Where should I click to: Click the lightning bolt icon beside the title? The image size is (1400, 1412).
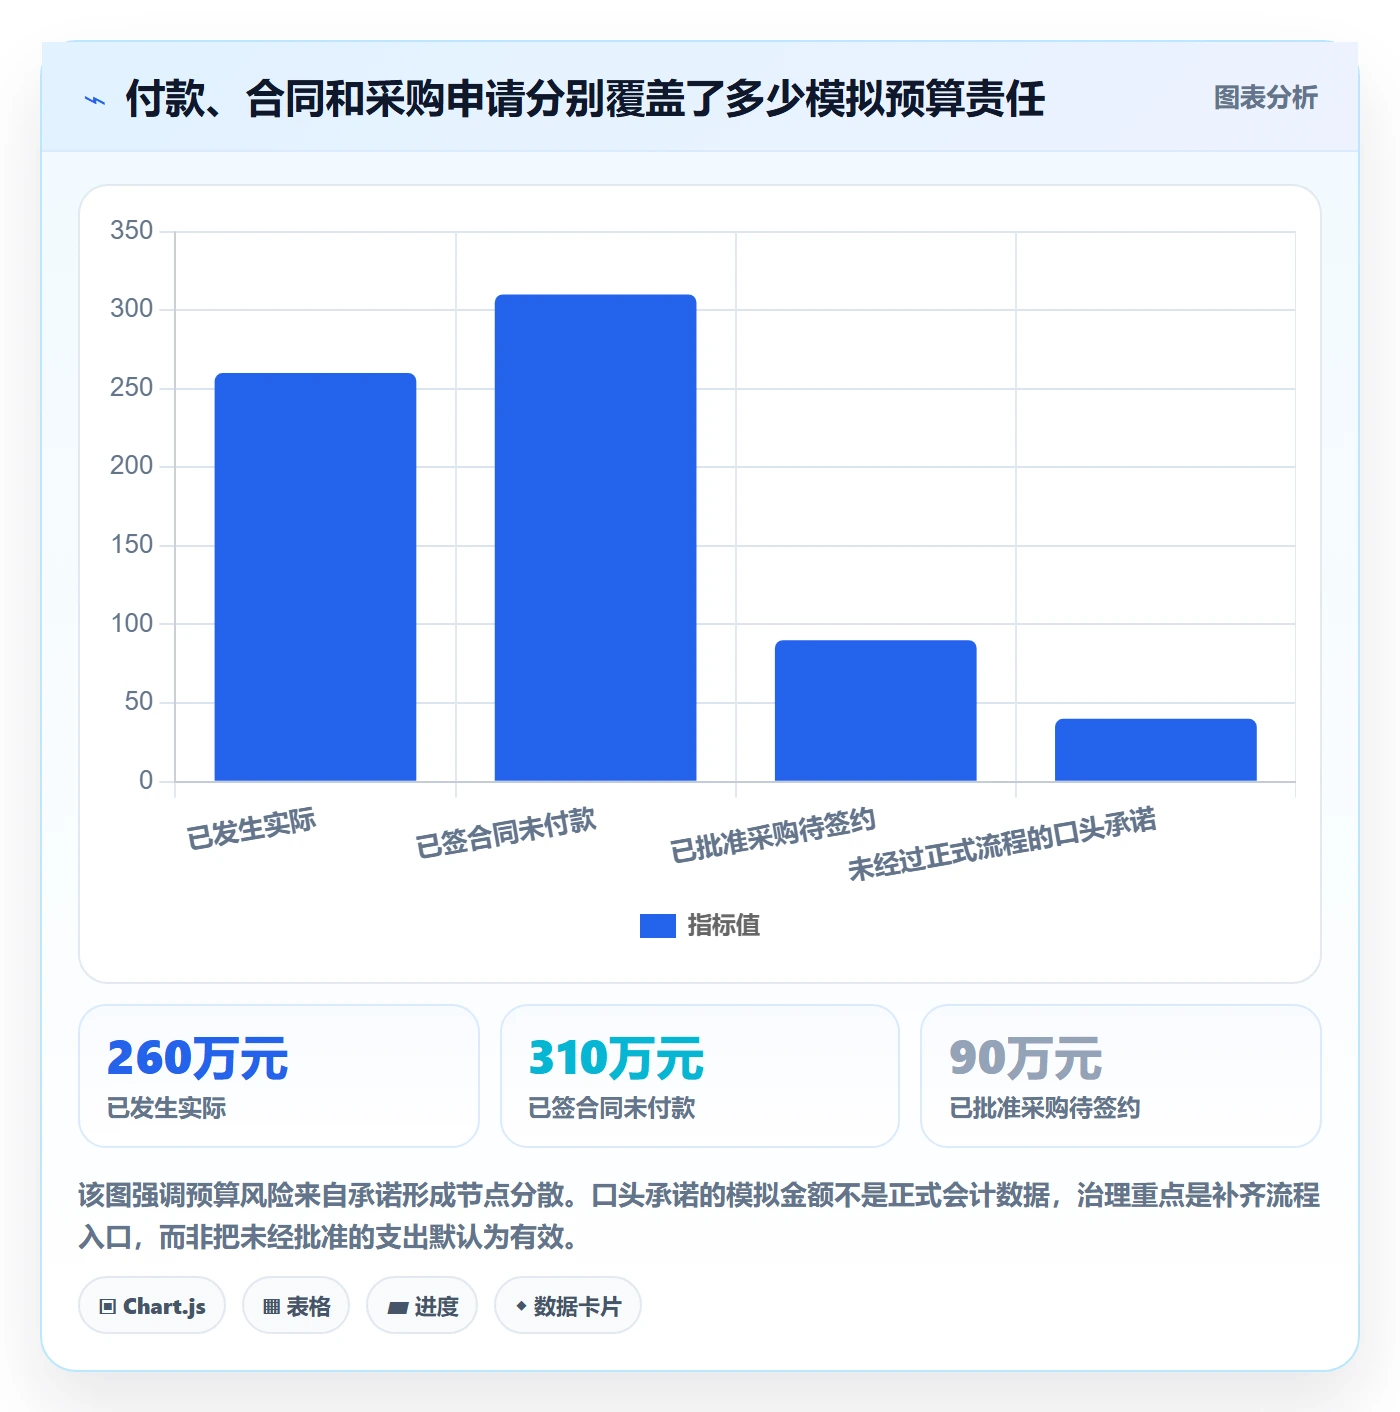95,100
